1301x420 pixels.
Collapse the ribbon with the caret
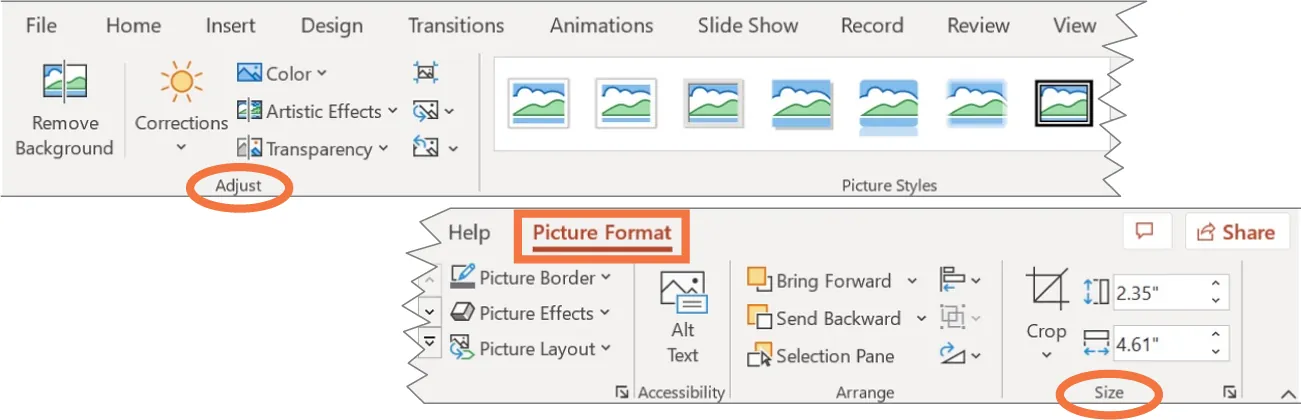(1285, 393)
